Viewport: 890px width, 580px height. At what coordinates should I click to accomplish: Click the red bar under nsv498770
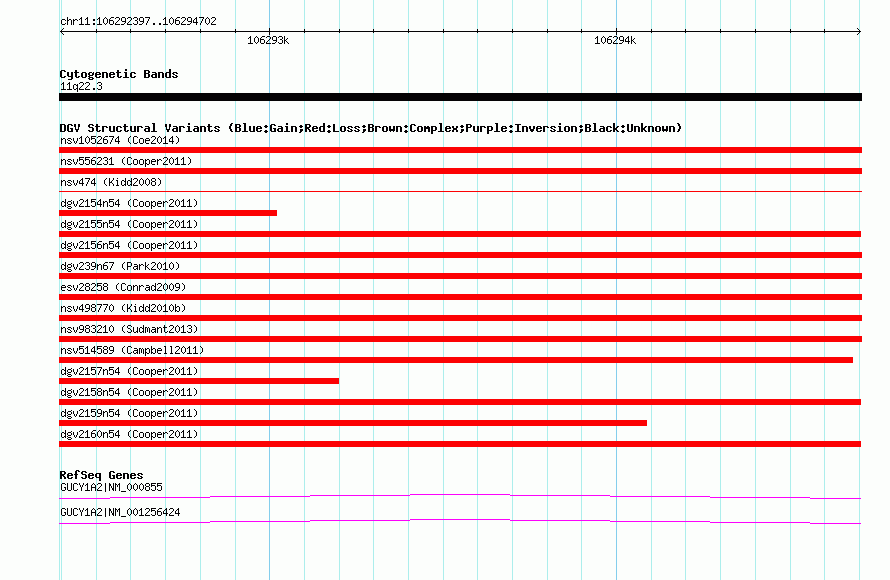(460, 318)
